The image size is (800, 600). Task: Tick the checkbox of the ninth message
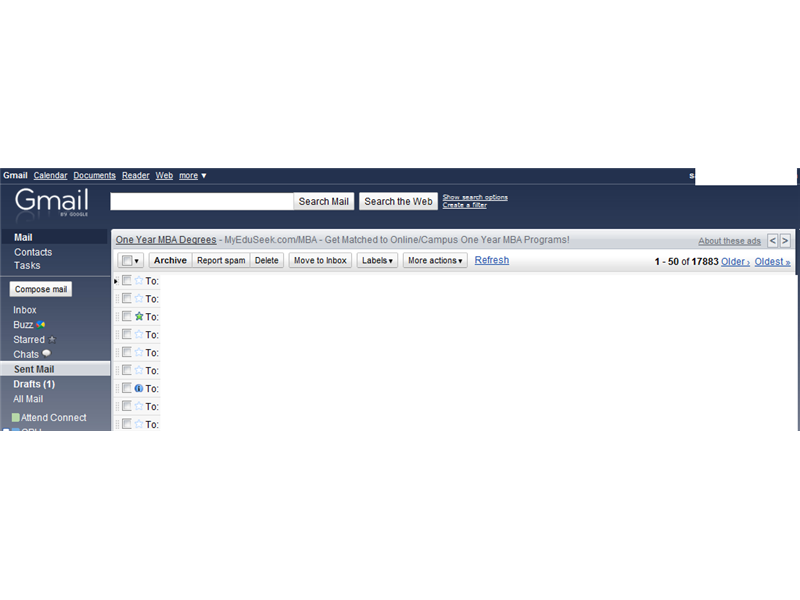coord(127,423)
